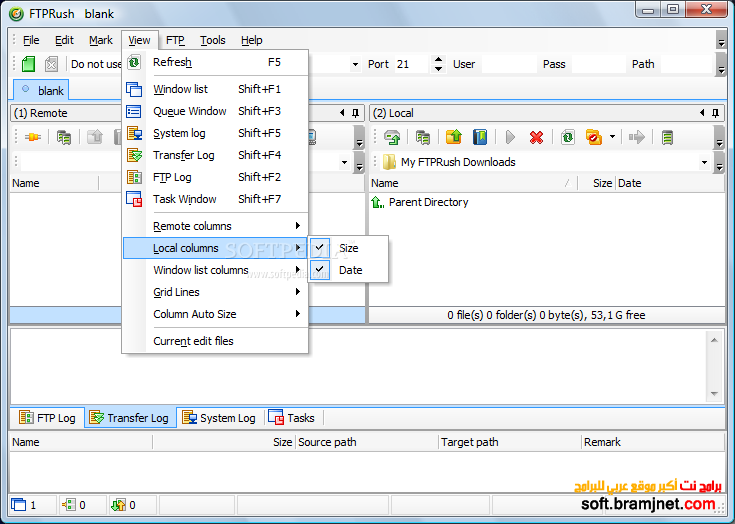Increase port with up spinner arrow

(x=438, y=60)
